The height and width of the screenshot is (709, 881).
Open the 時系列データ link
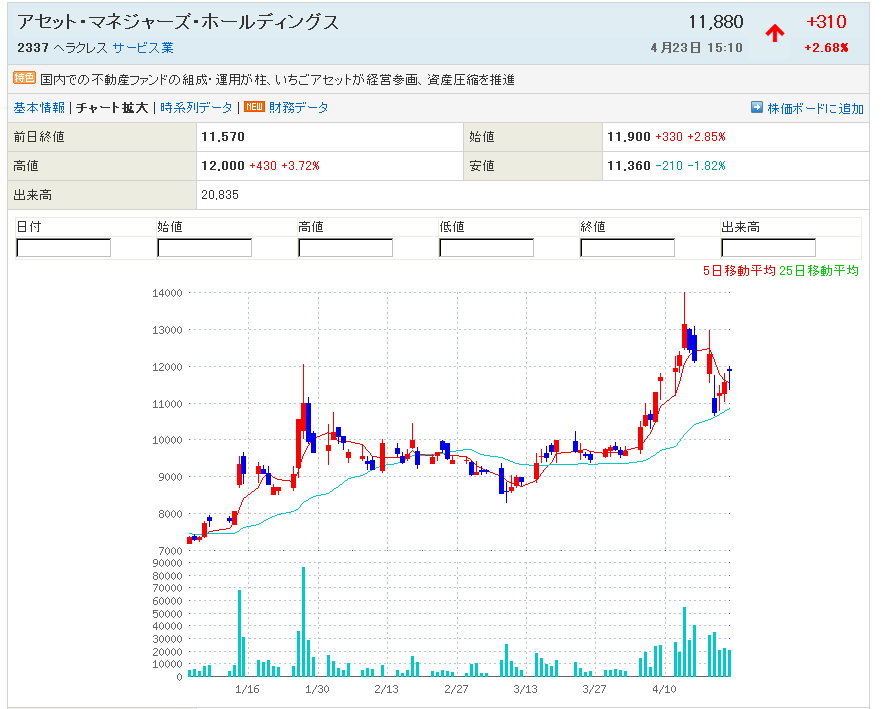196,107
